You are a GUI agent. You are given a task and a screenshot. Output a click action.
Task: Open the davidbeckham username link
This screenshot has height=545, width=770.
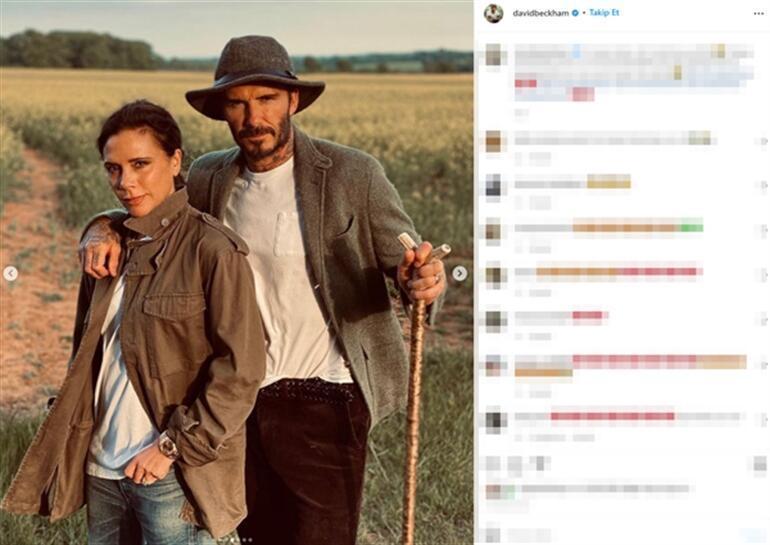click(x=541, y=13)
